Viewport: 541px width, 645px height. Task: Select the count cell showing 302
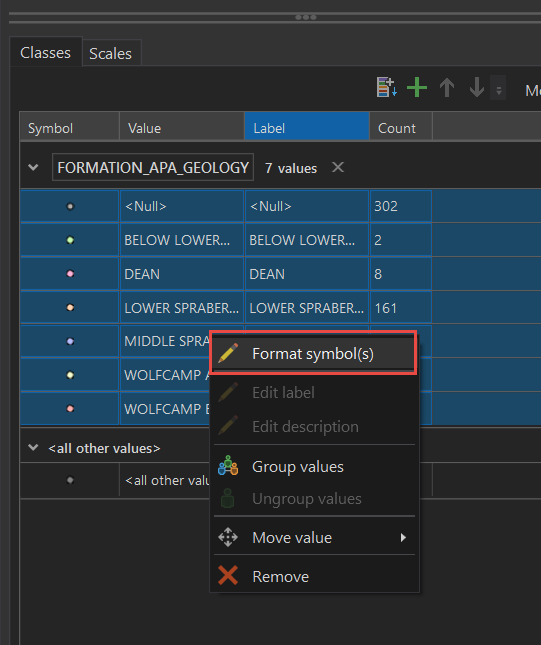pyautogui.click(x=401, y=206)
